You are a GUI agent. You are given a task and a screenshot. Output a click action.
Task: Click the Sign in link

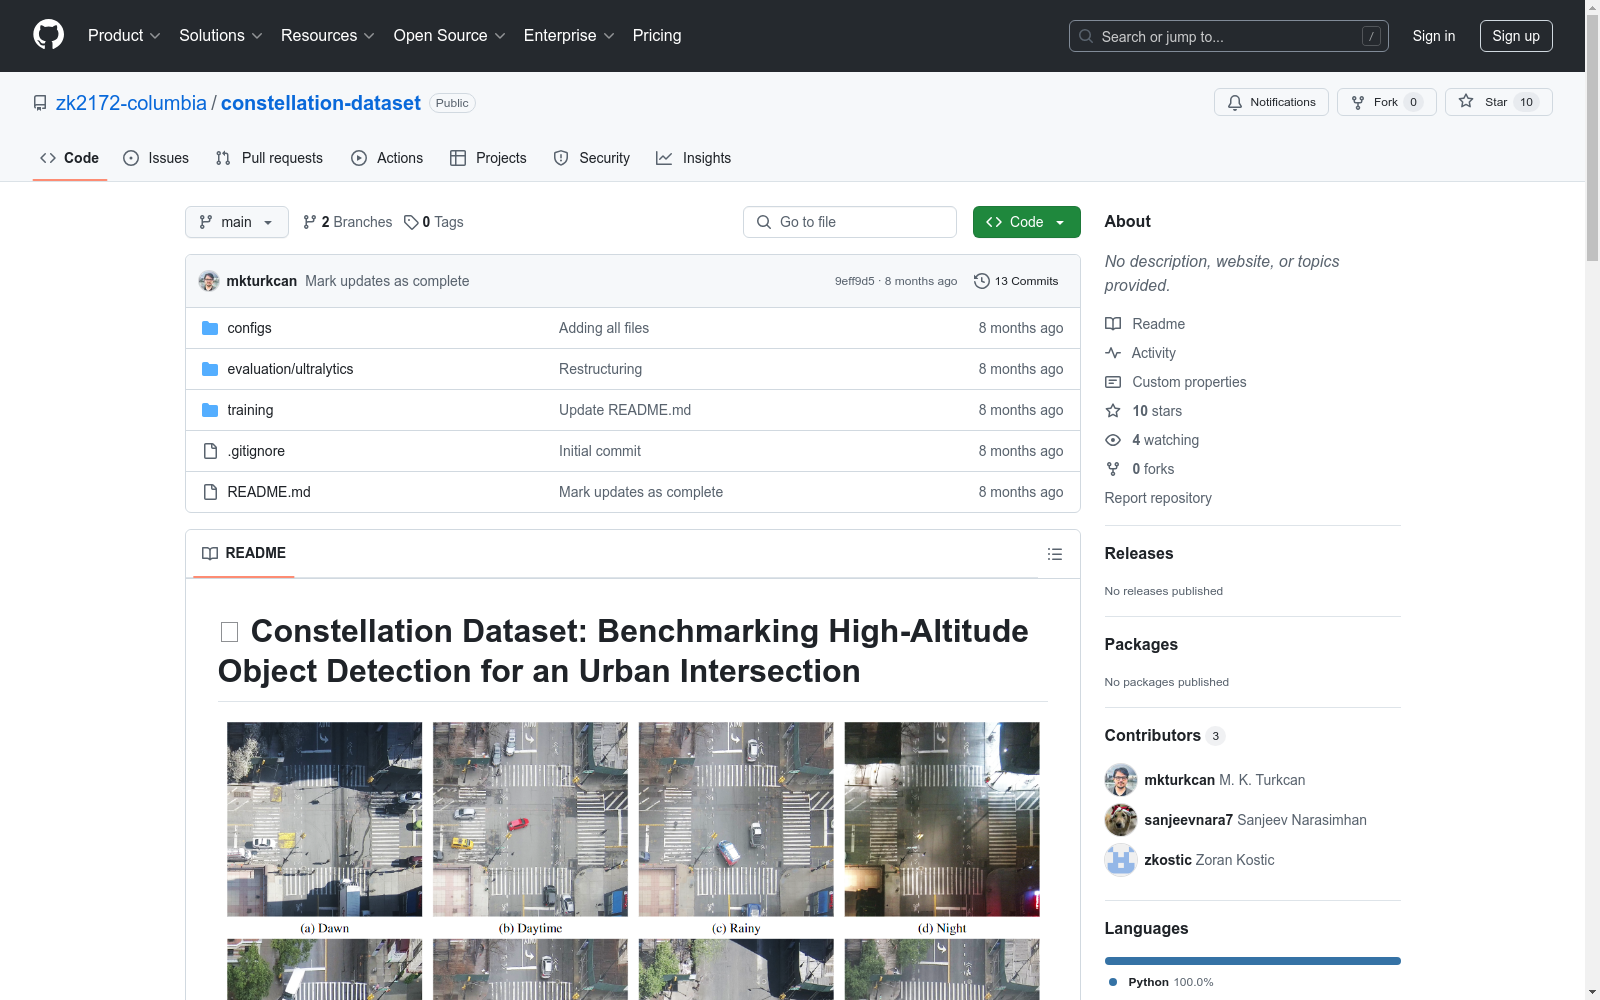pyautogui.click(x=1434, y=36)
